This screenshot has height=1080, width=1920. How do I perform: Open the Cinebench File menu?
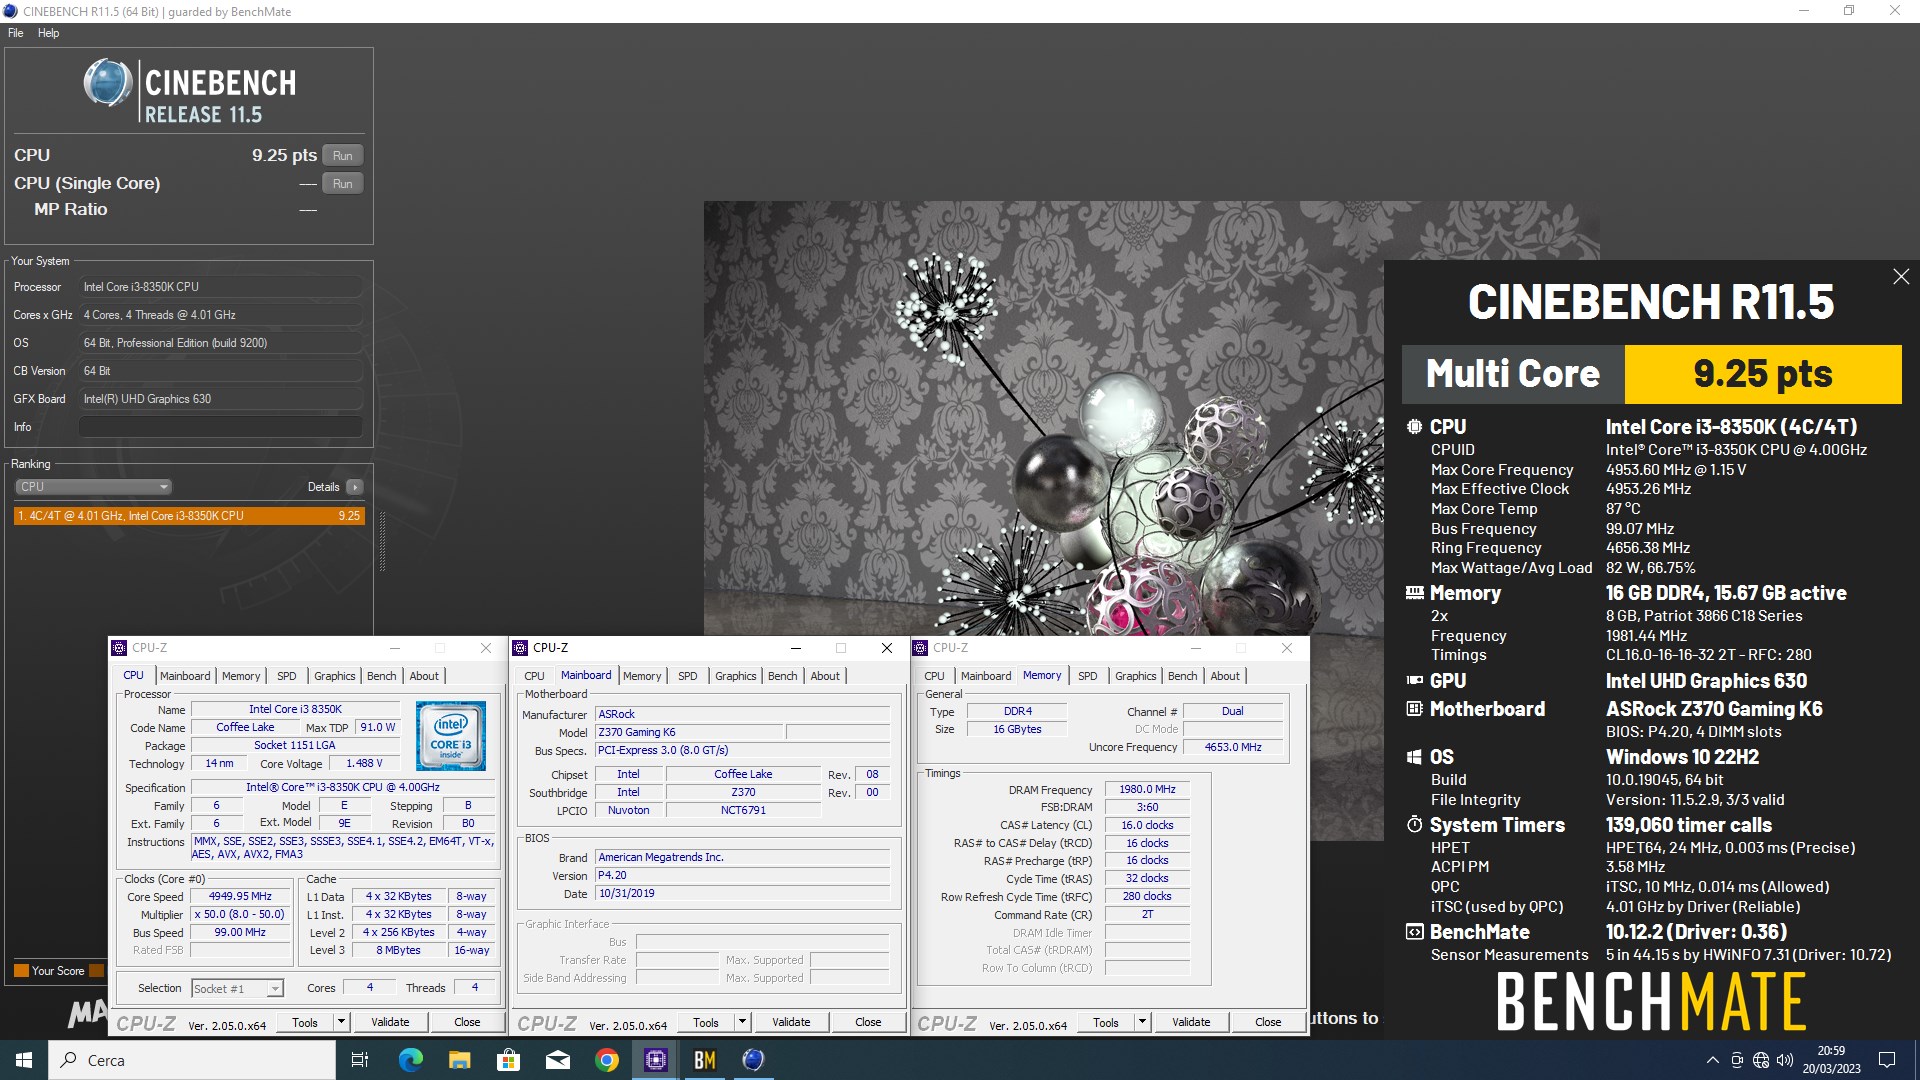[16, 33]
